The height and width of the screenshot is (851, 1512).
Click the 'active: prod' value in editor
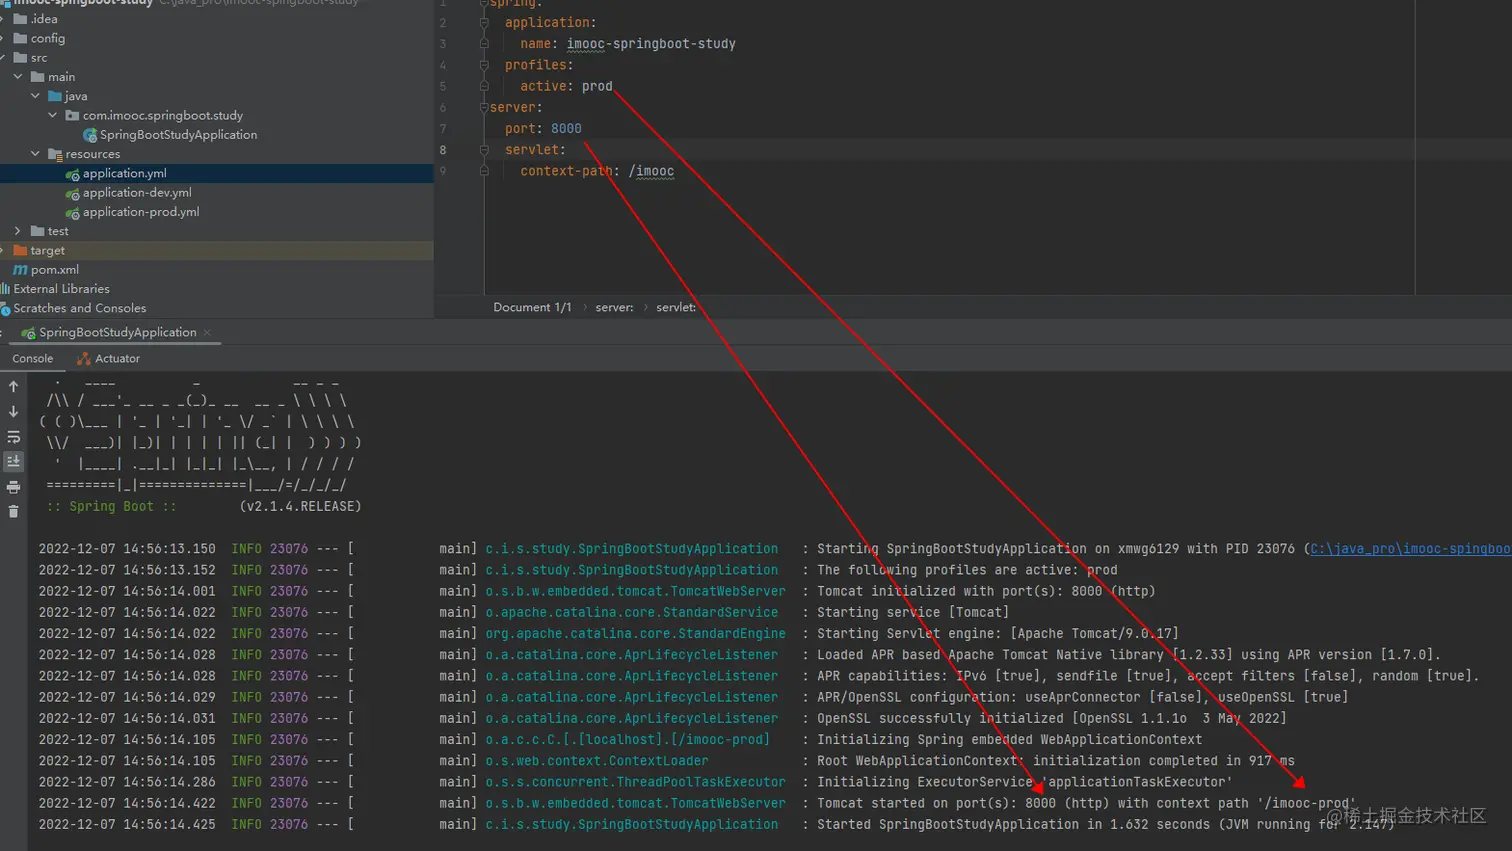(x=597, y=86)
